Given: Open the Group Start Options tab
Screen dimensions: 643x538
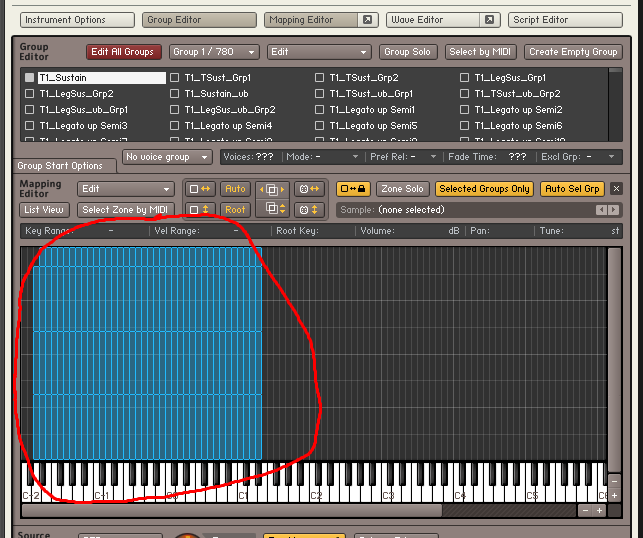Looking at the screenshot, I should [x=65, y=166].
